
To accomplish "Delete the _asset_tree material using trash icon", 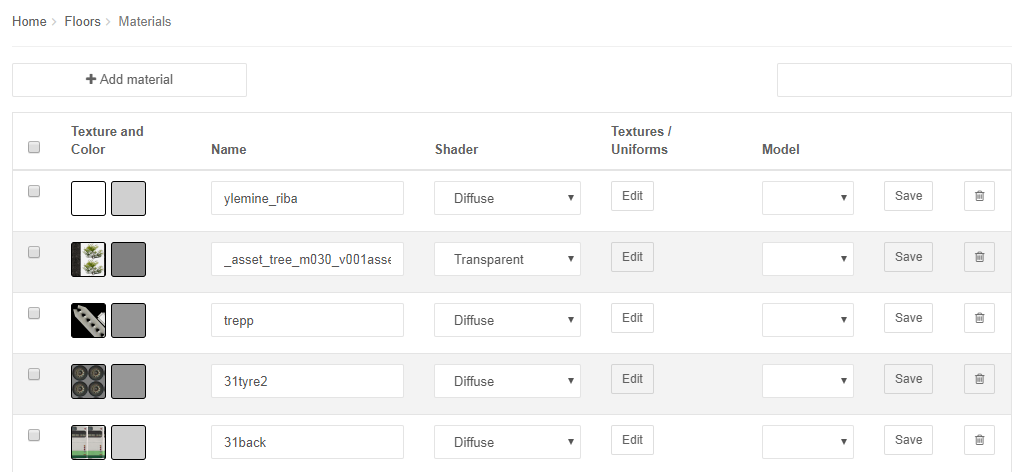I will point(979,257).
